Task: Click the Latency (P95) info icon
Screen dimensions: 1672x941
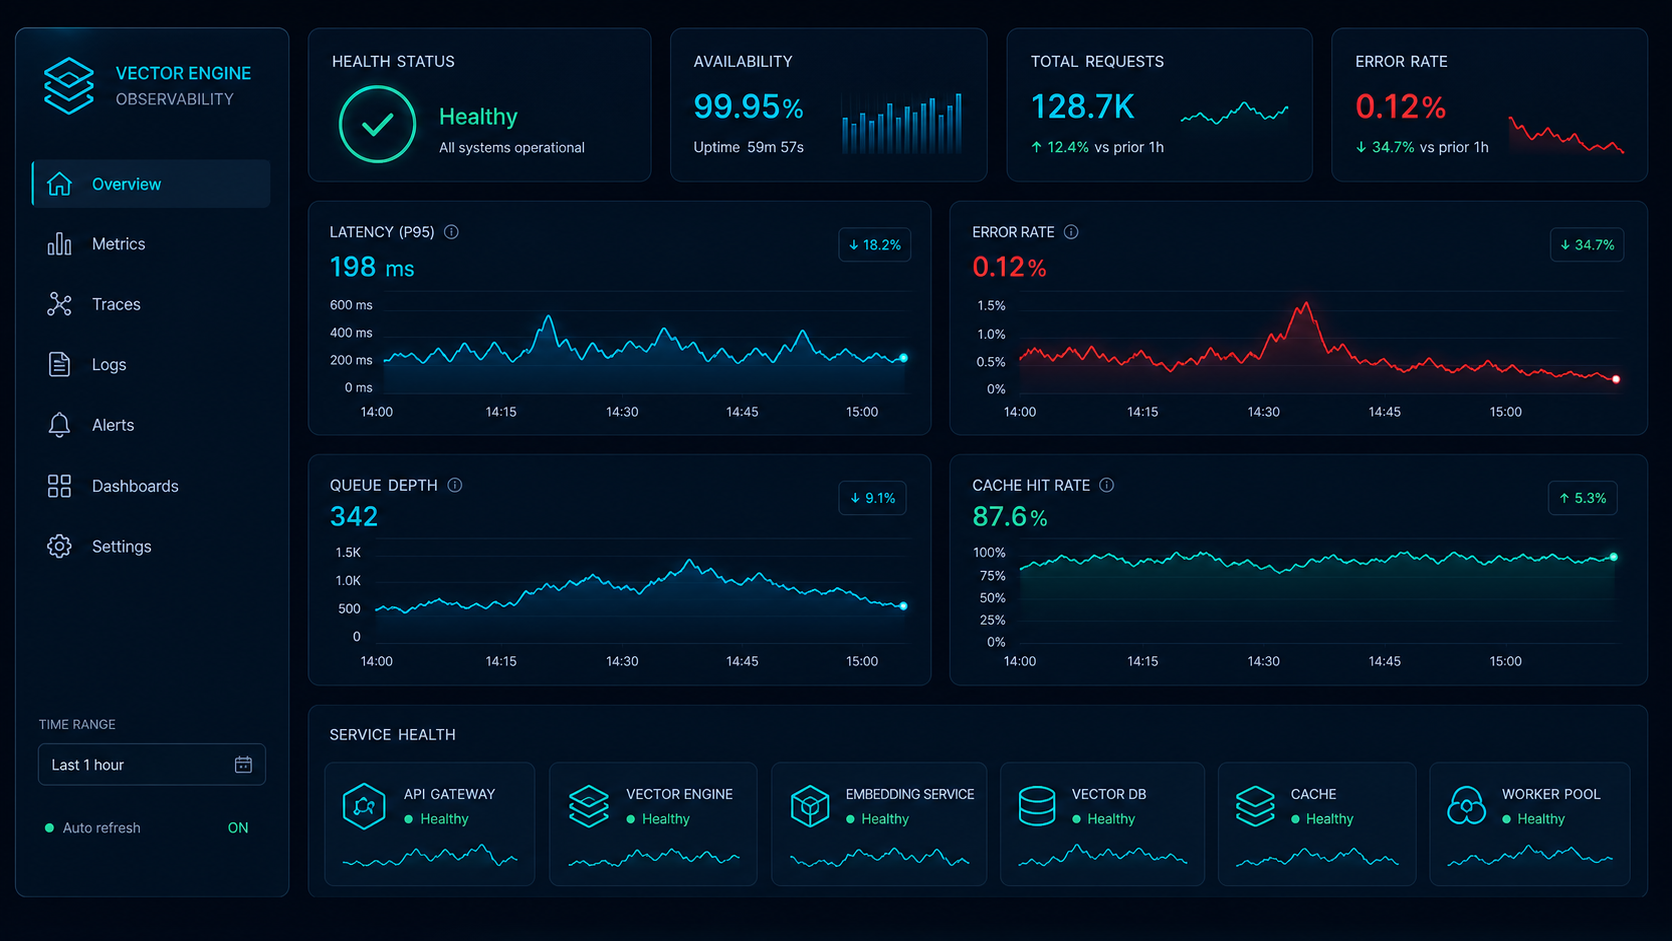Action: pyautogui.click(x=451, y=232)
